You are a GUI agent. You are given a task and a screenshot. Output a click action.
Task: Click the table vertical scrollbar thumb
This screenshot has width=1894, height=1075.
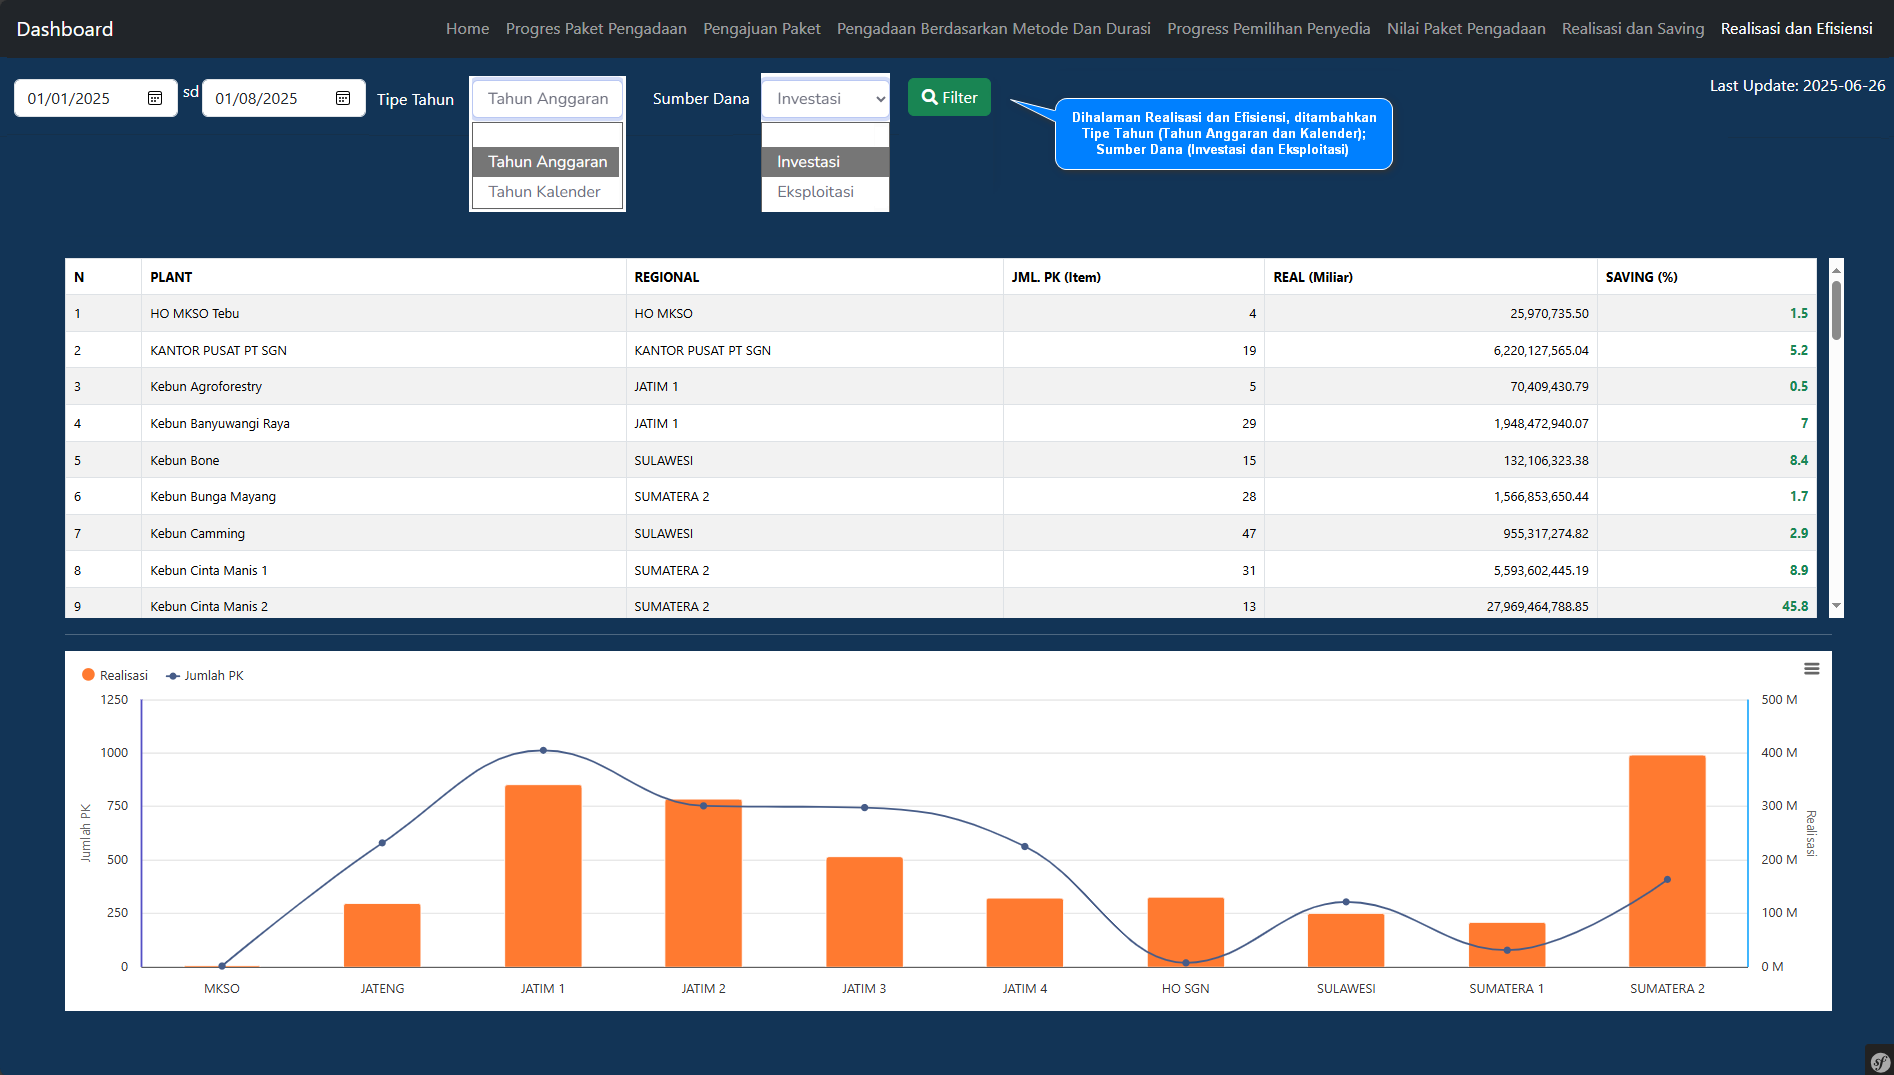(1836, 310)
